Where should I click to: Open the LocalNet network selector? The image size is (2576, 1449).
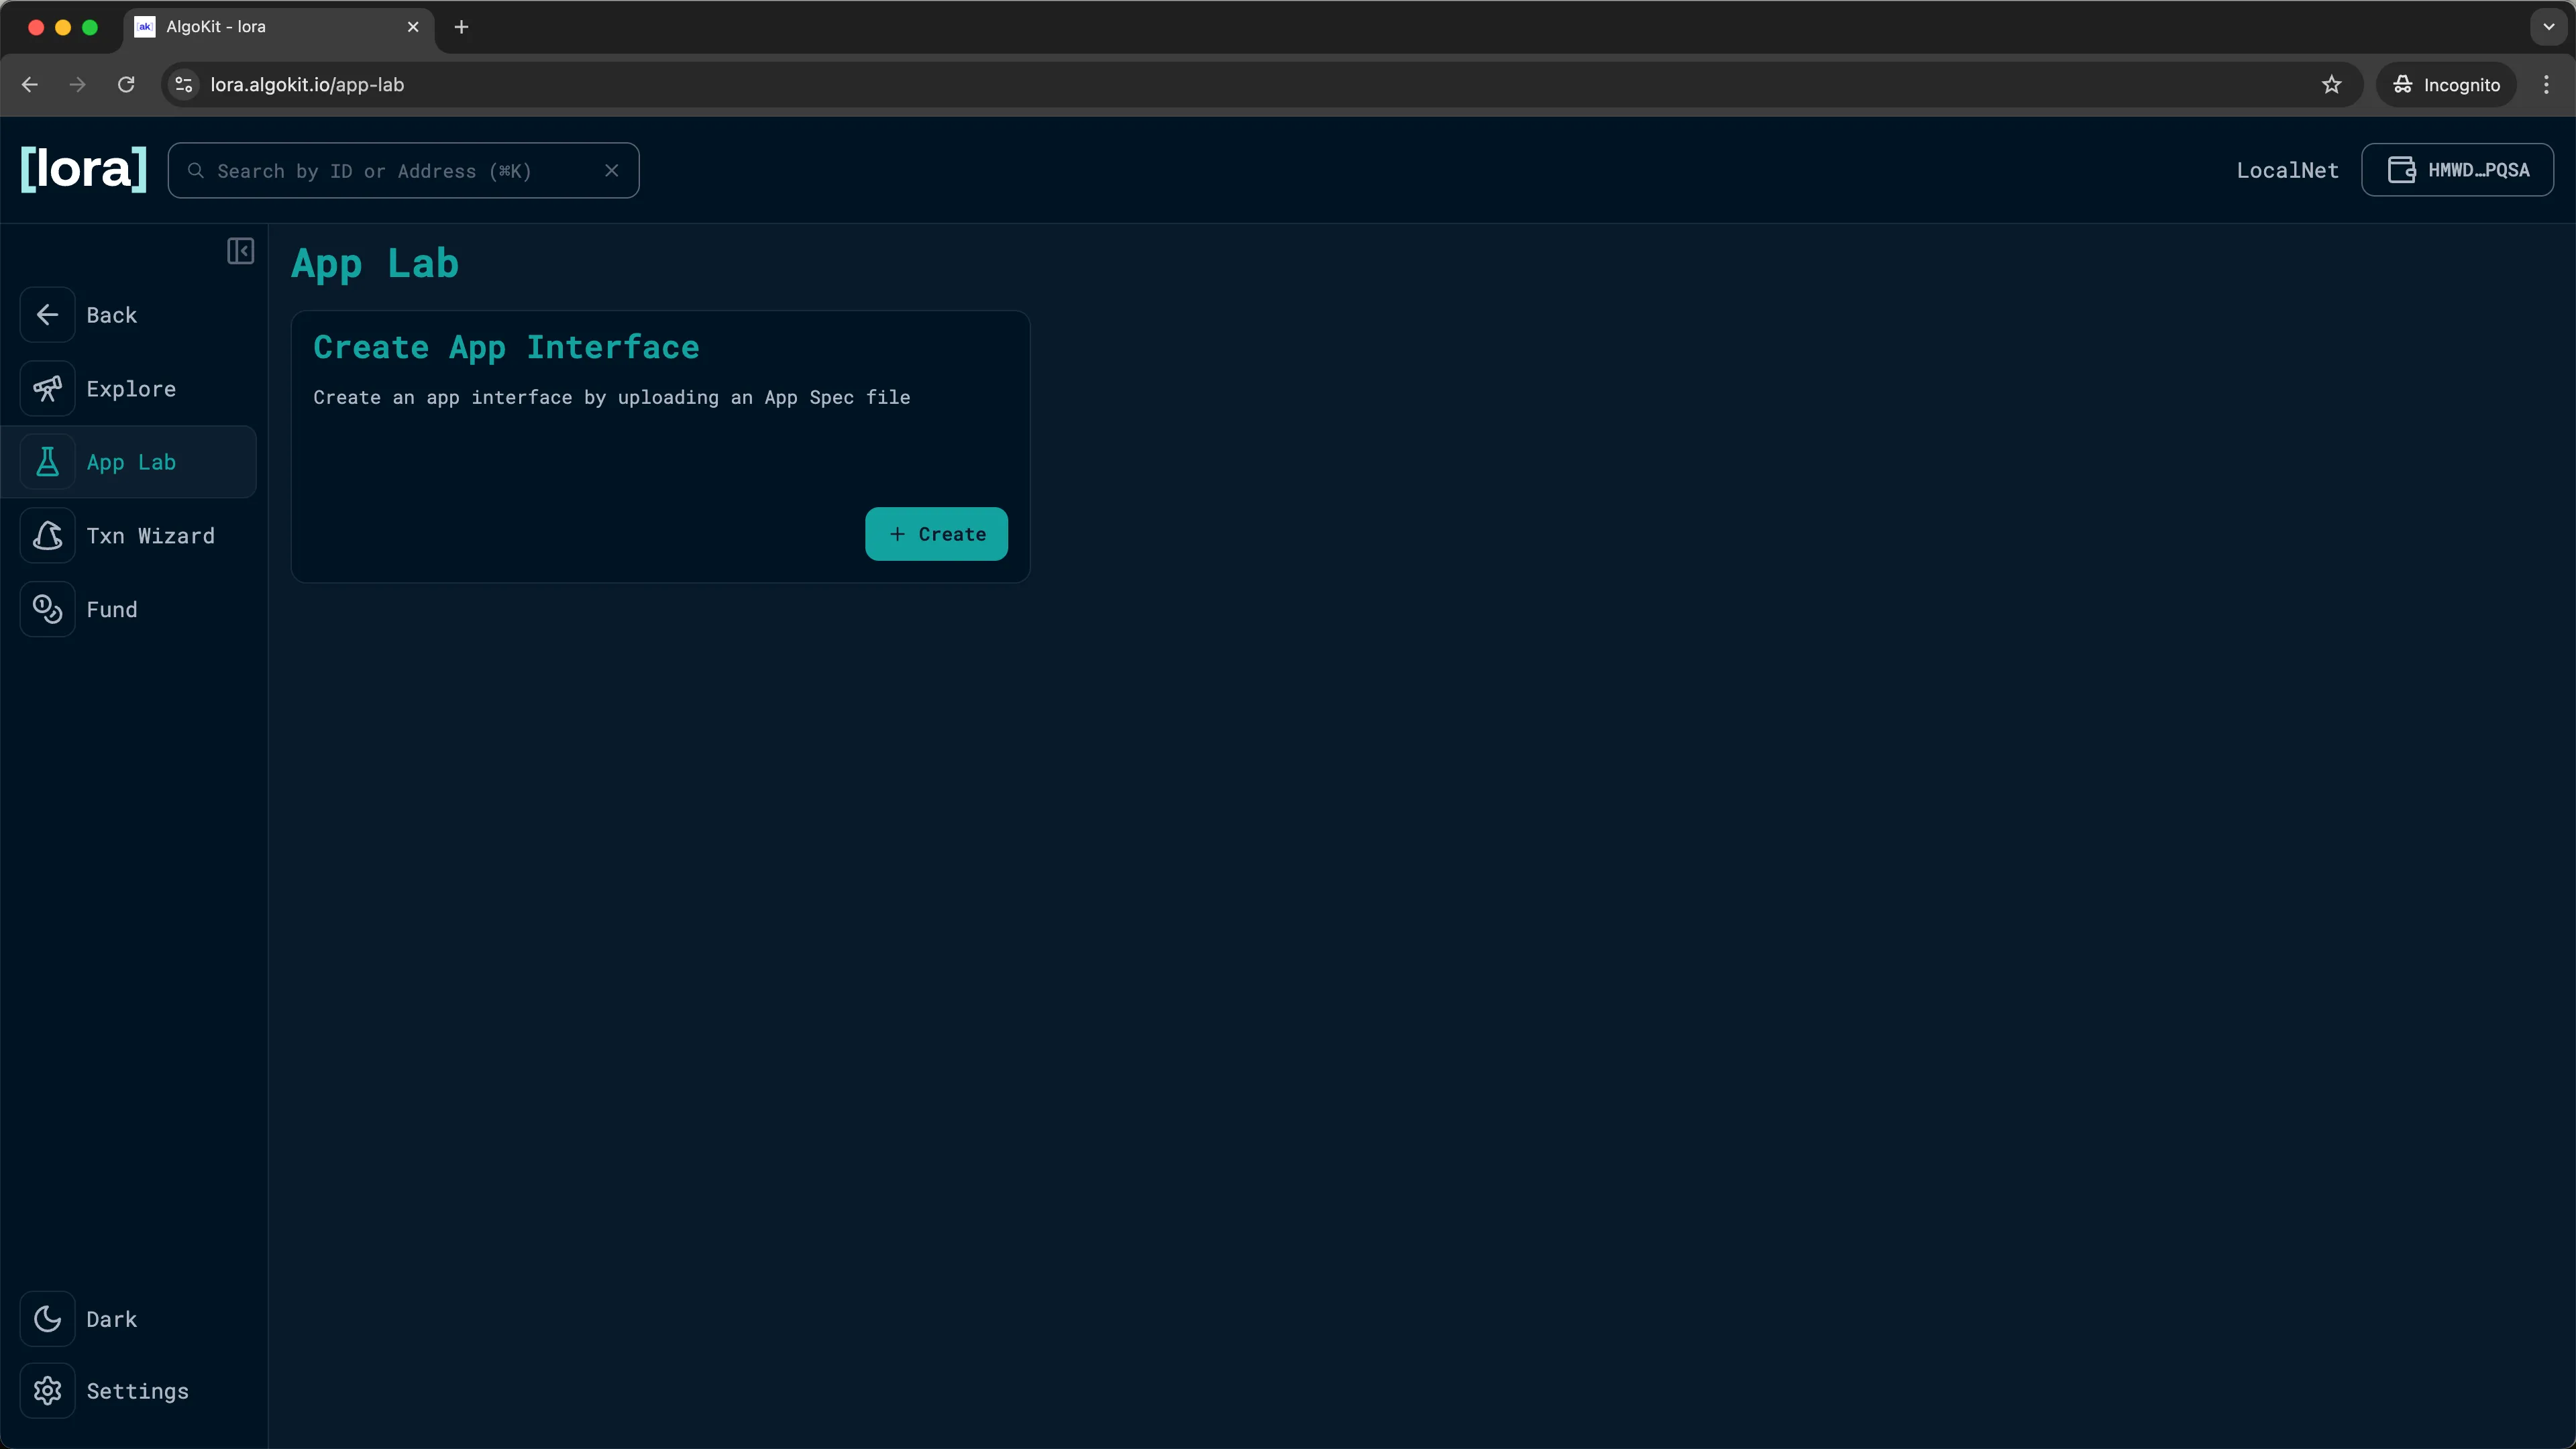pyautogui.click(x=2287, y=170)
